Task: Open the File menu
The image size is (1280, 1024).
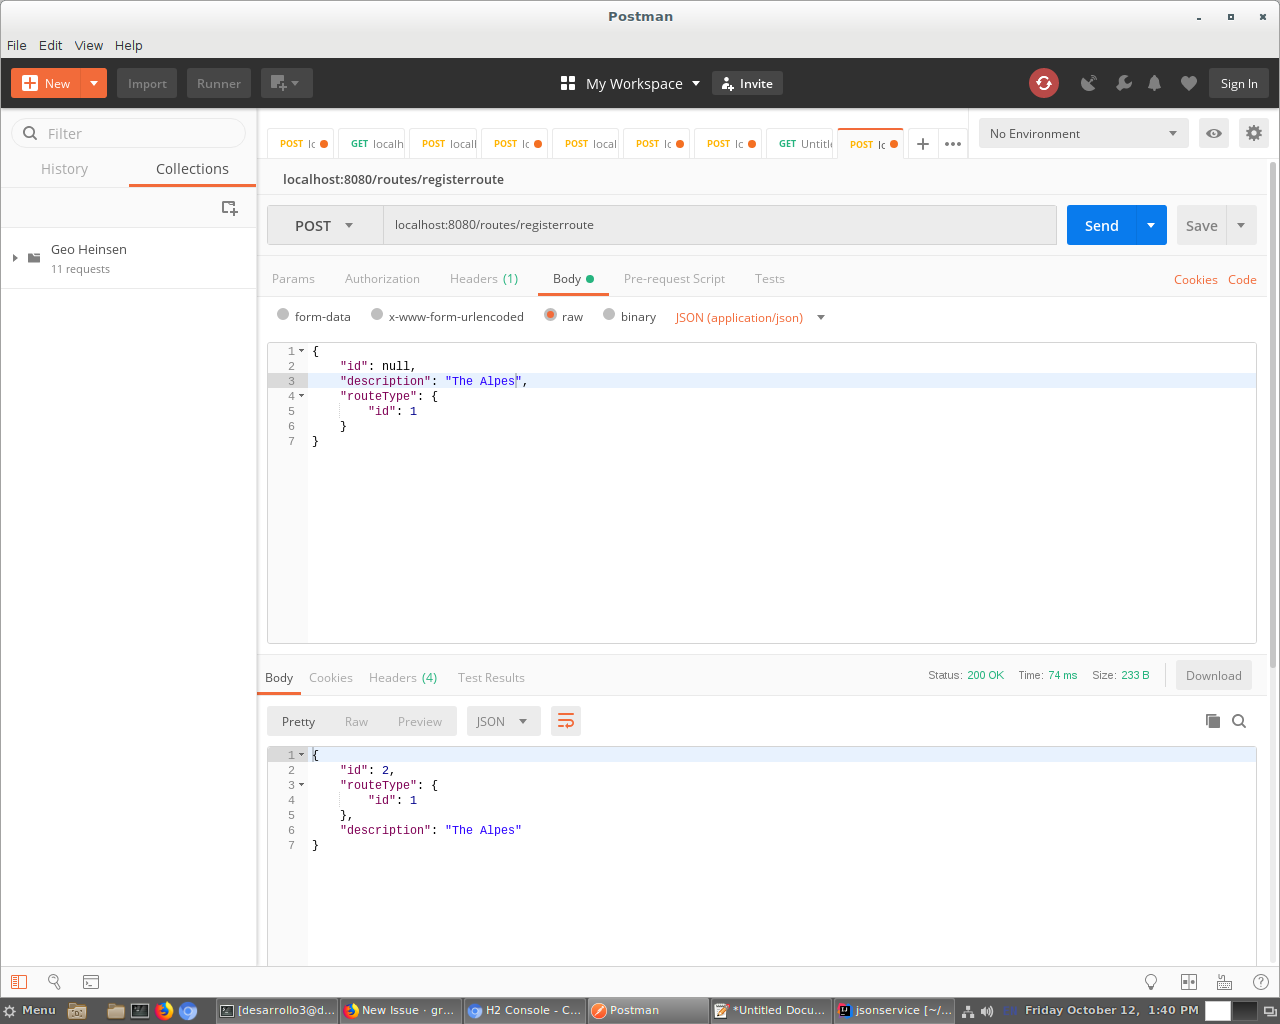Action: pyautogui.click(x=17, y=45)
